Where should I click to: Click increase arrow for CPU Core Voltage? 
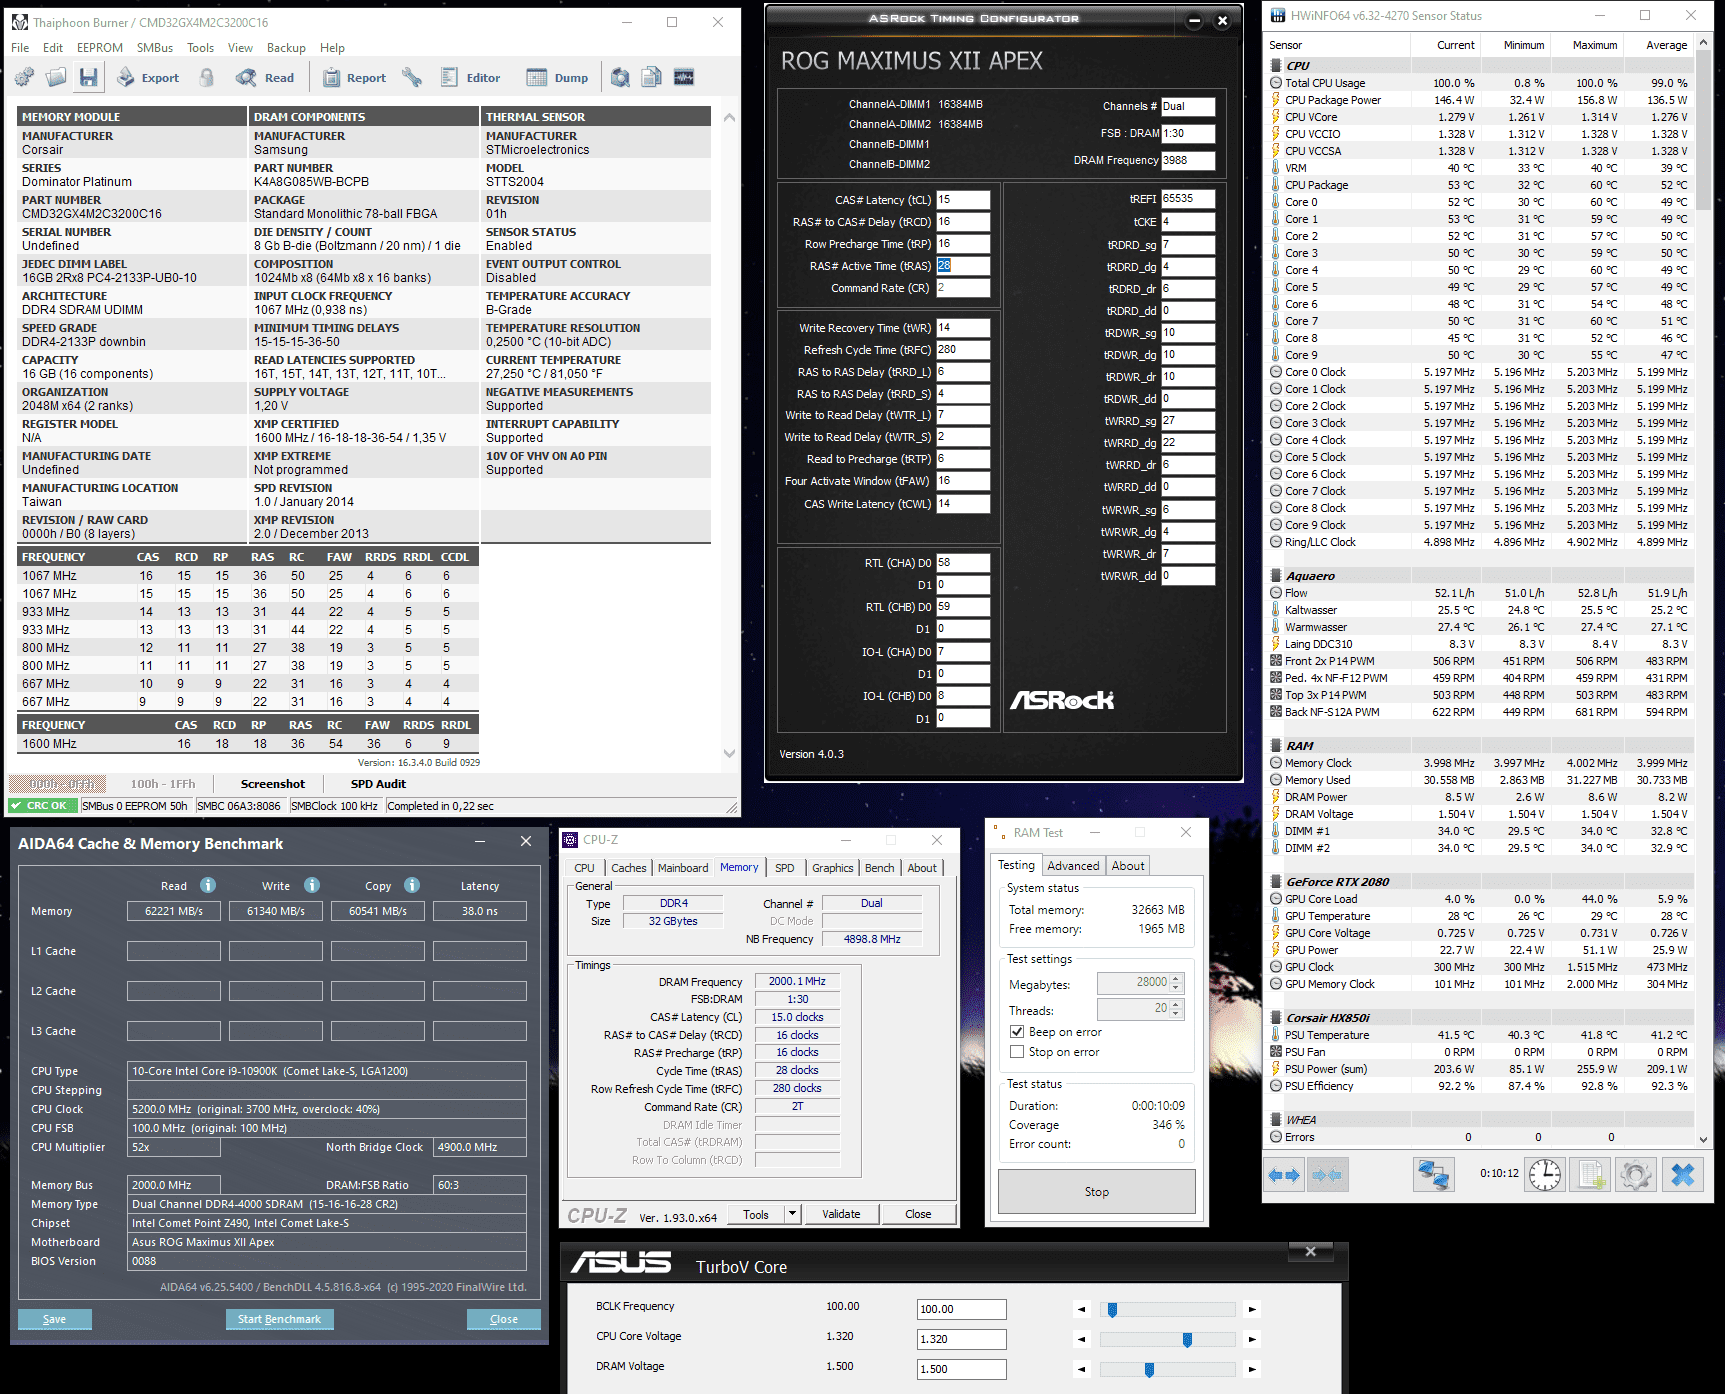[1252, 1339]
